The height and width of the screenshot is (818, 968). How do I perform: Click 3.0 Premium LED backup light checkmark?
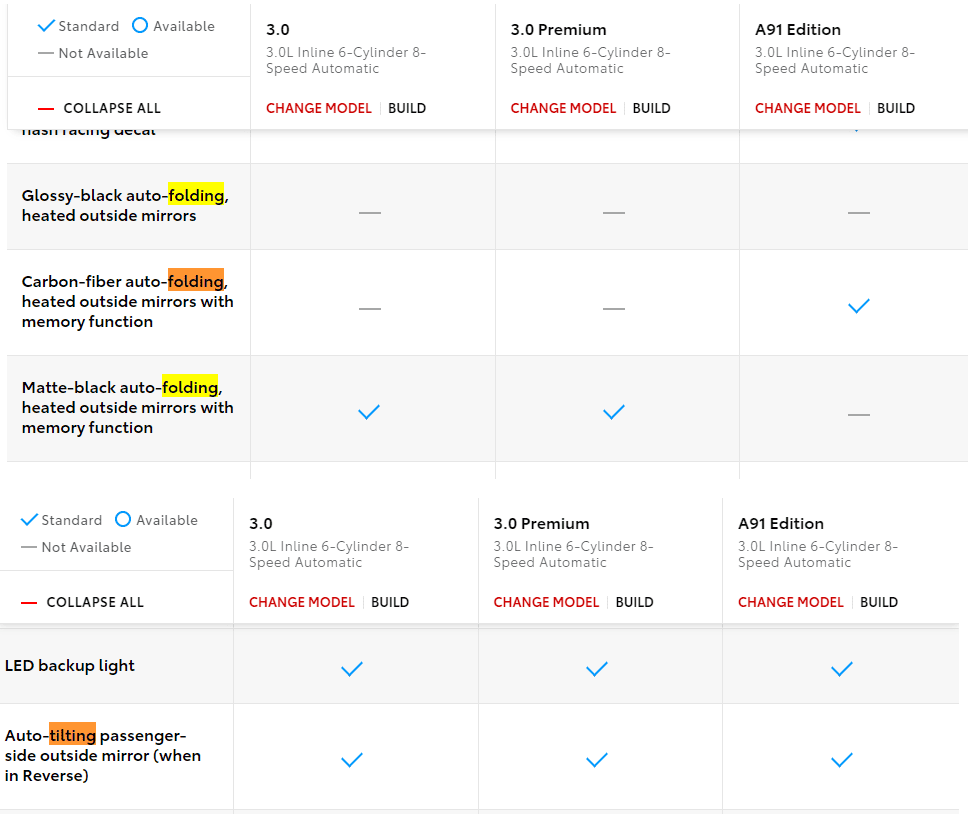tap(597, 669)
